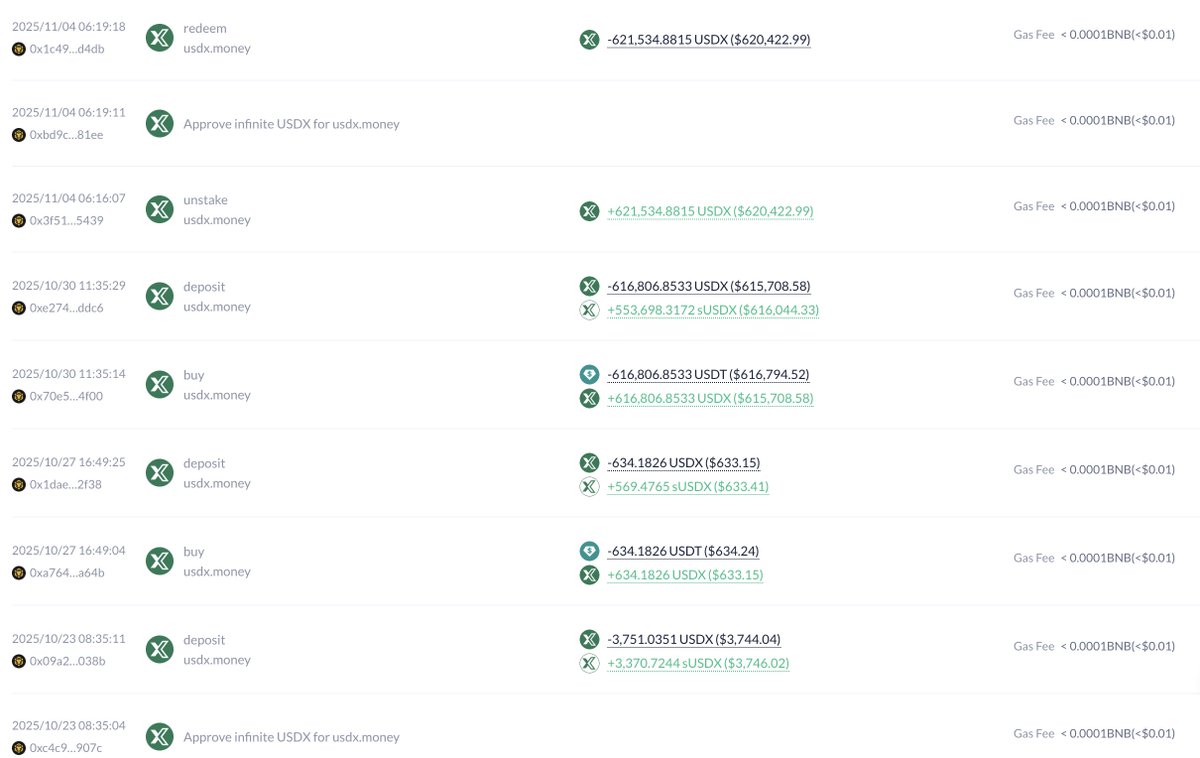Click the approve text in the 2025/11/04 06:19:11 row
1200x758 pixels.
pos(291,124)
